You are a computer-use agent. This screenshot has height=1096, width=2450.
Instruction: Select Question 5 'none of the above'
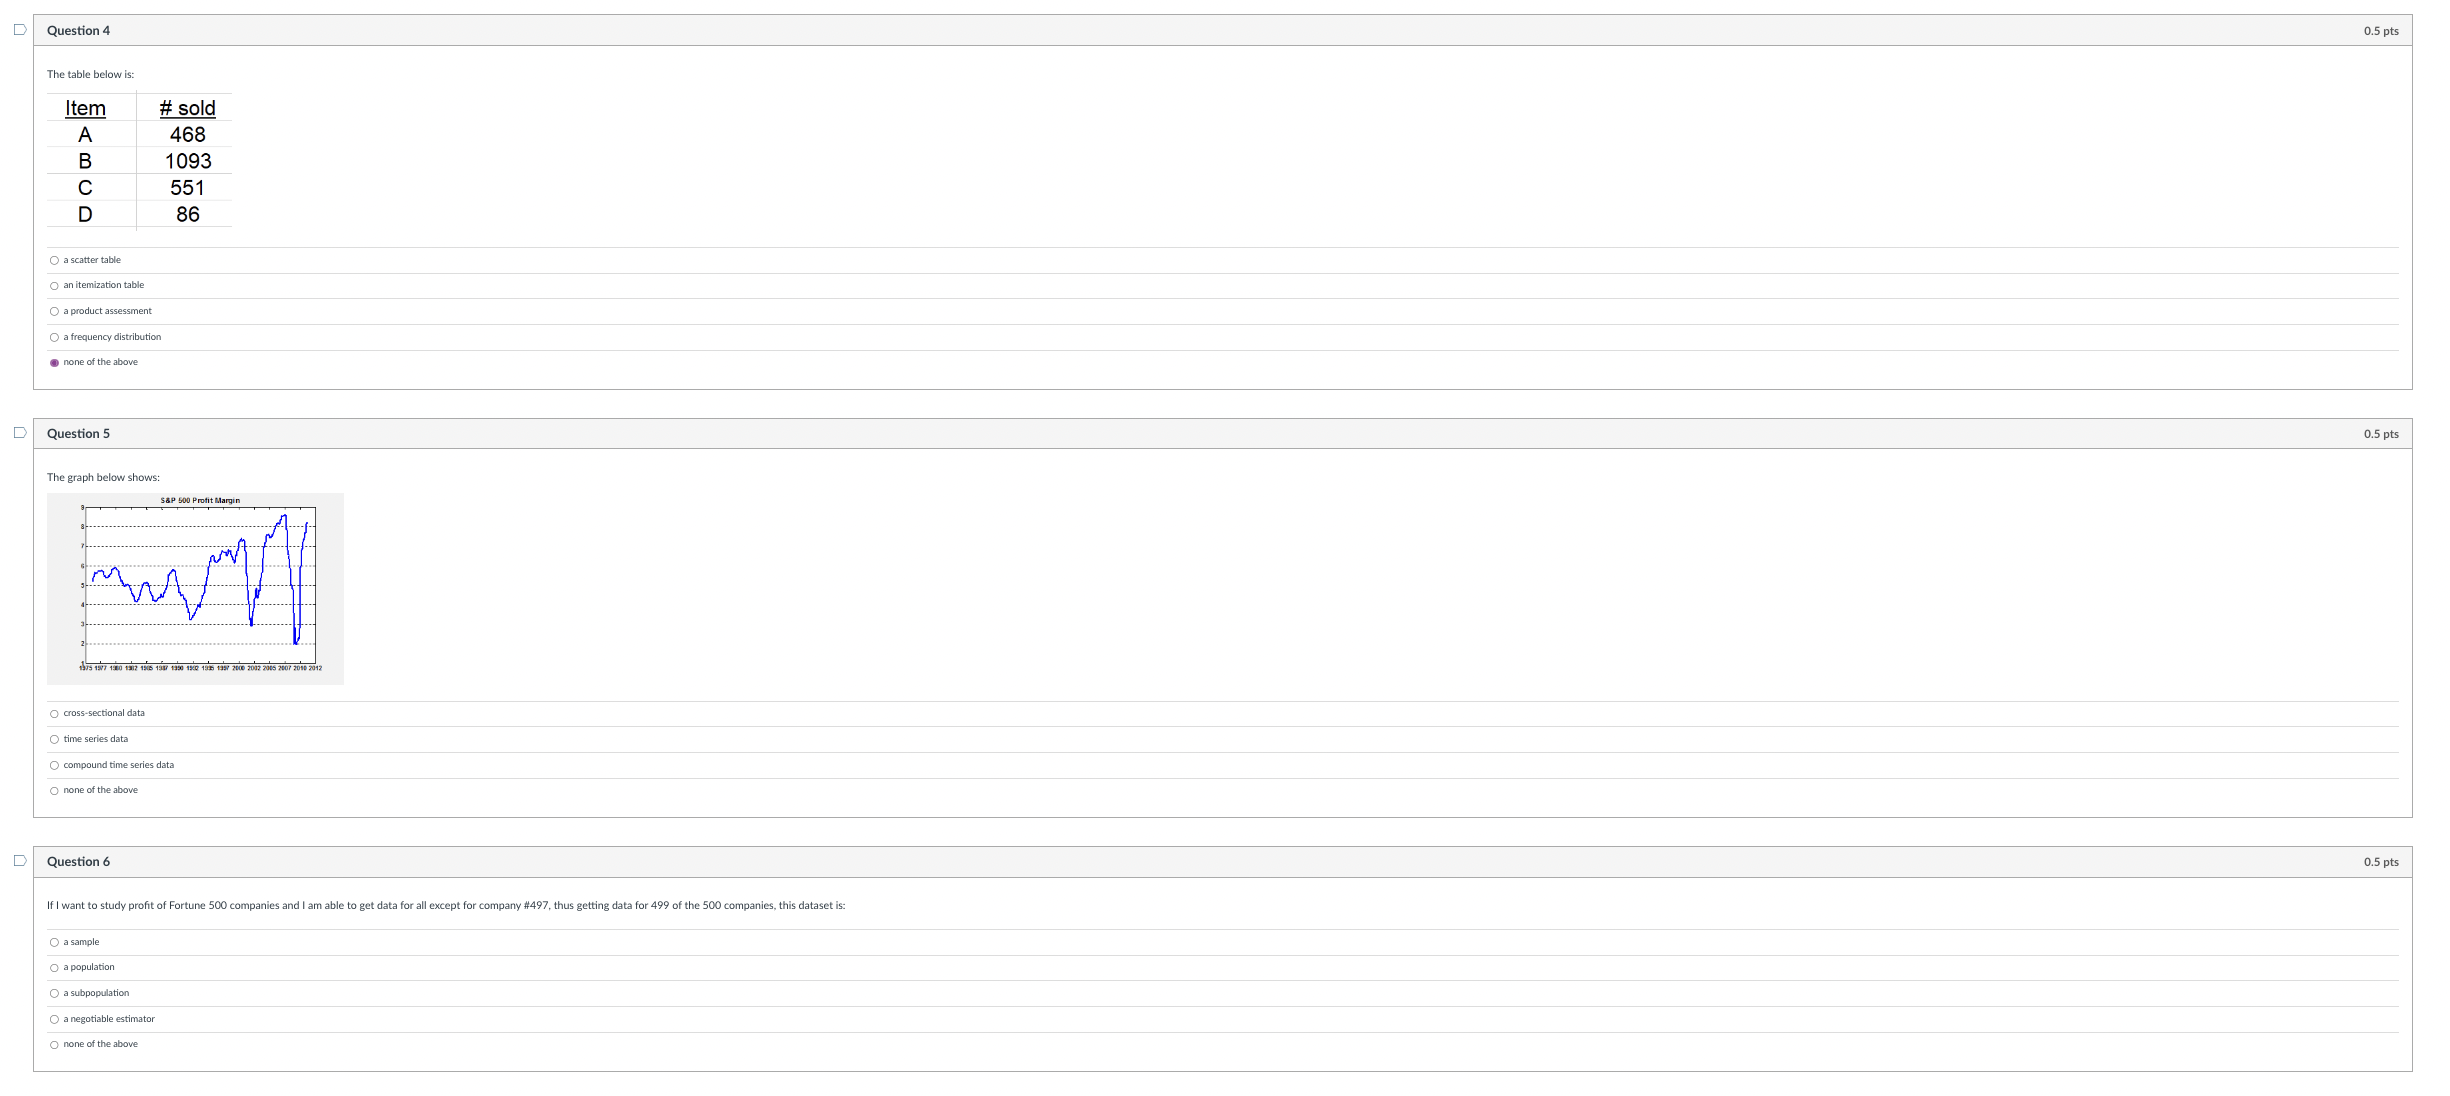54,791
